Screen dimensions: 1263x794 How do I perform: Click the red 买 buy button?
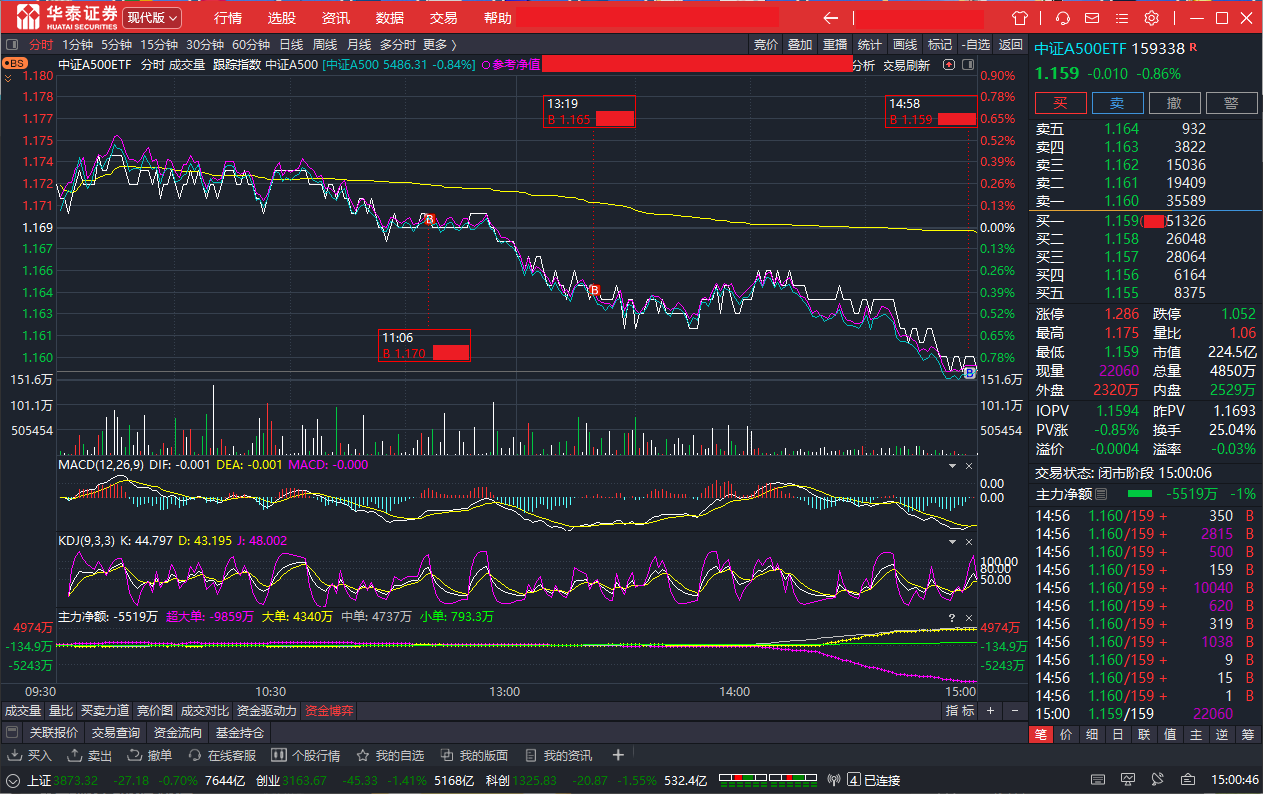[1059, 103]
